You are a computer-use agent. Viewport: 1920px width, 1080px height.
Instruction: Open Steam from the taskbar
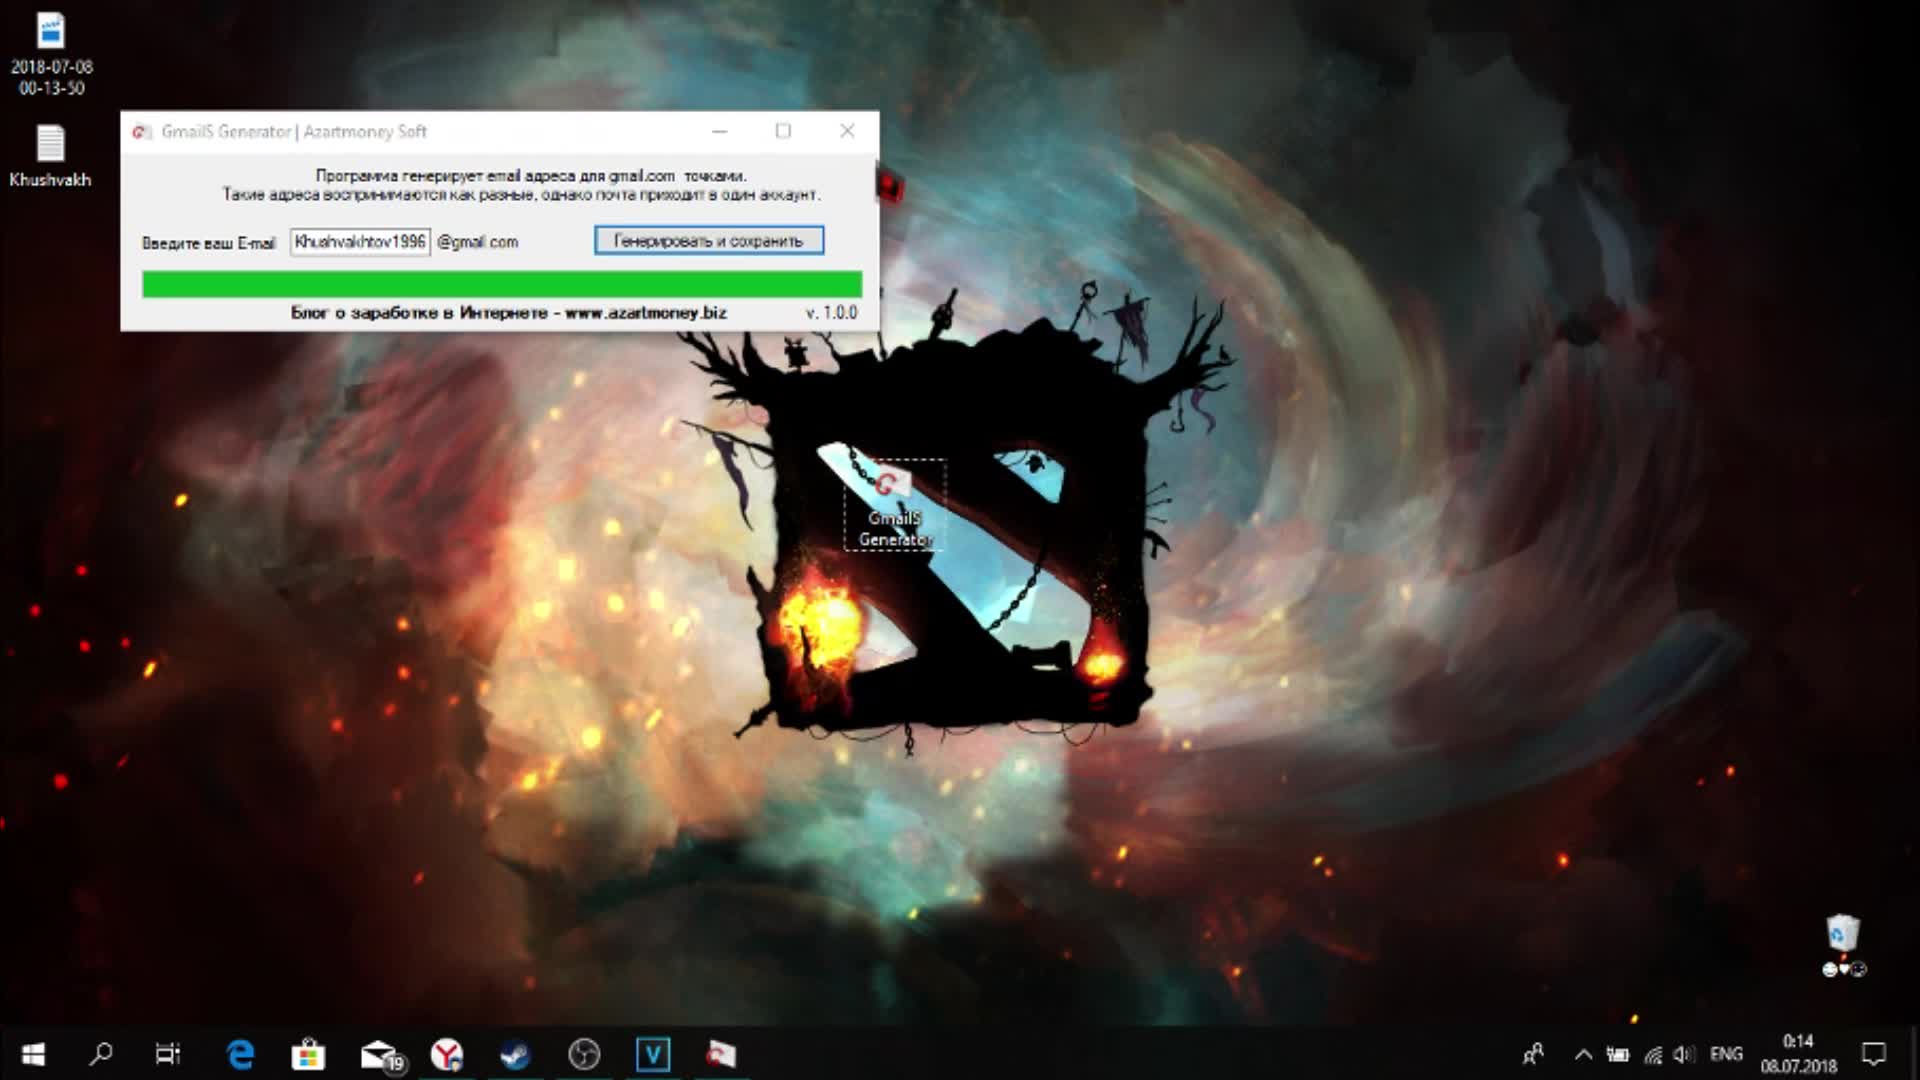(515, 1054)
